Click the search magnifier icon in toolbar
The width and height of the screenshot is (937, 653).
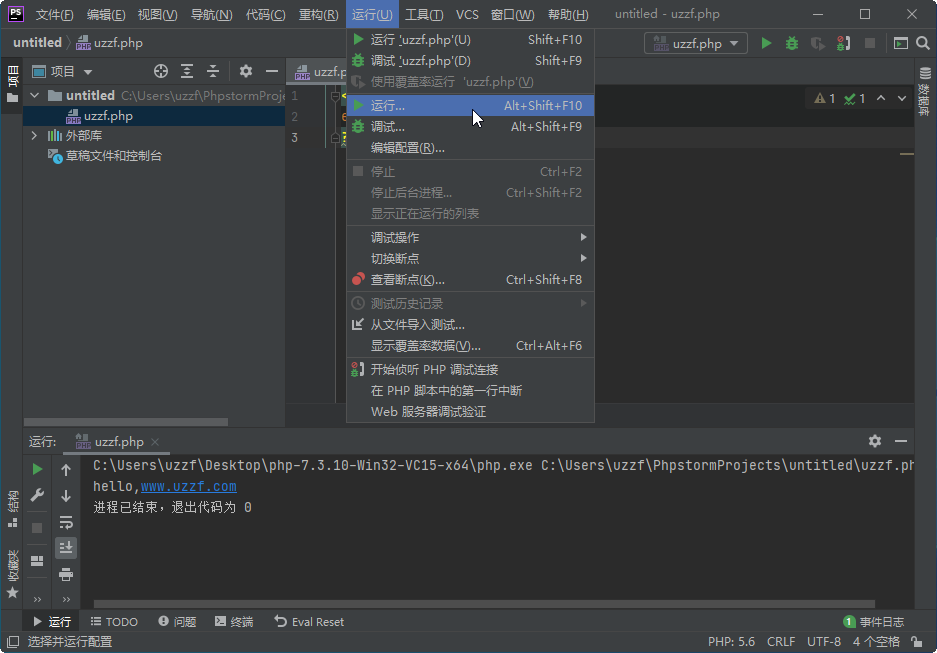[923, 44]
